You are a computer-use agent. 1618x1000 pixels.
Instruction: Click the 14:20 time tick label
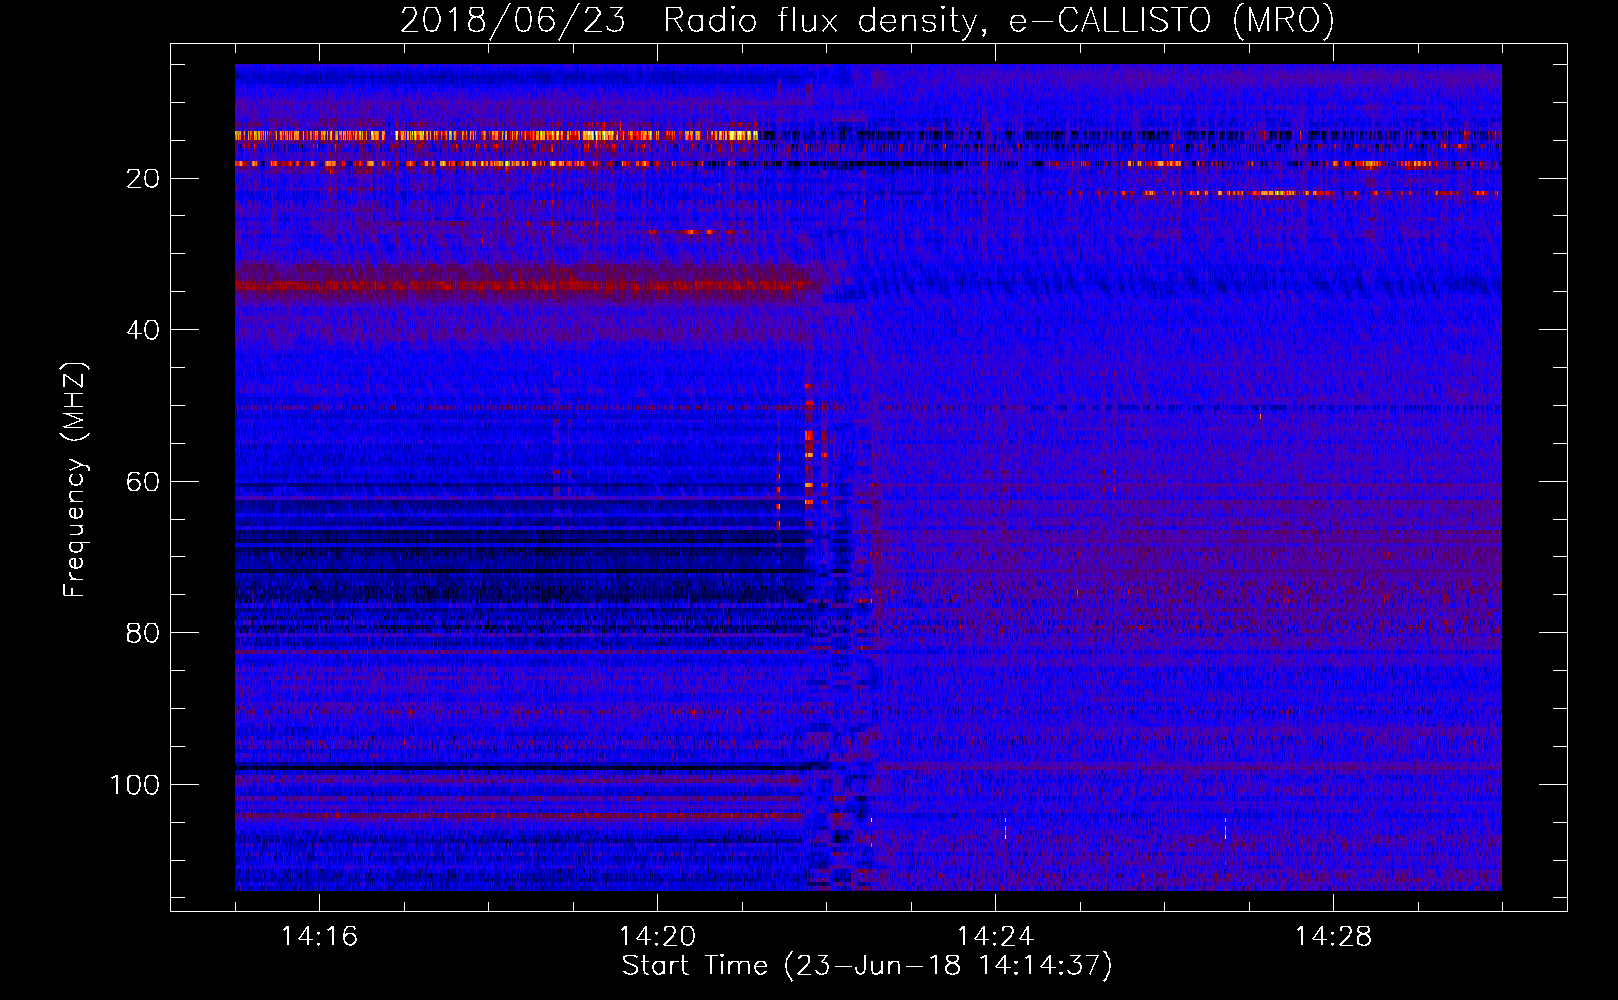tap(657, 936)
